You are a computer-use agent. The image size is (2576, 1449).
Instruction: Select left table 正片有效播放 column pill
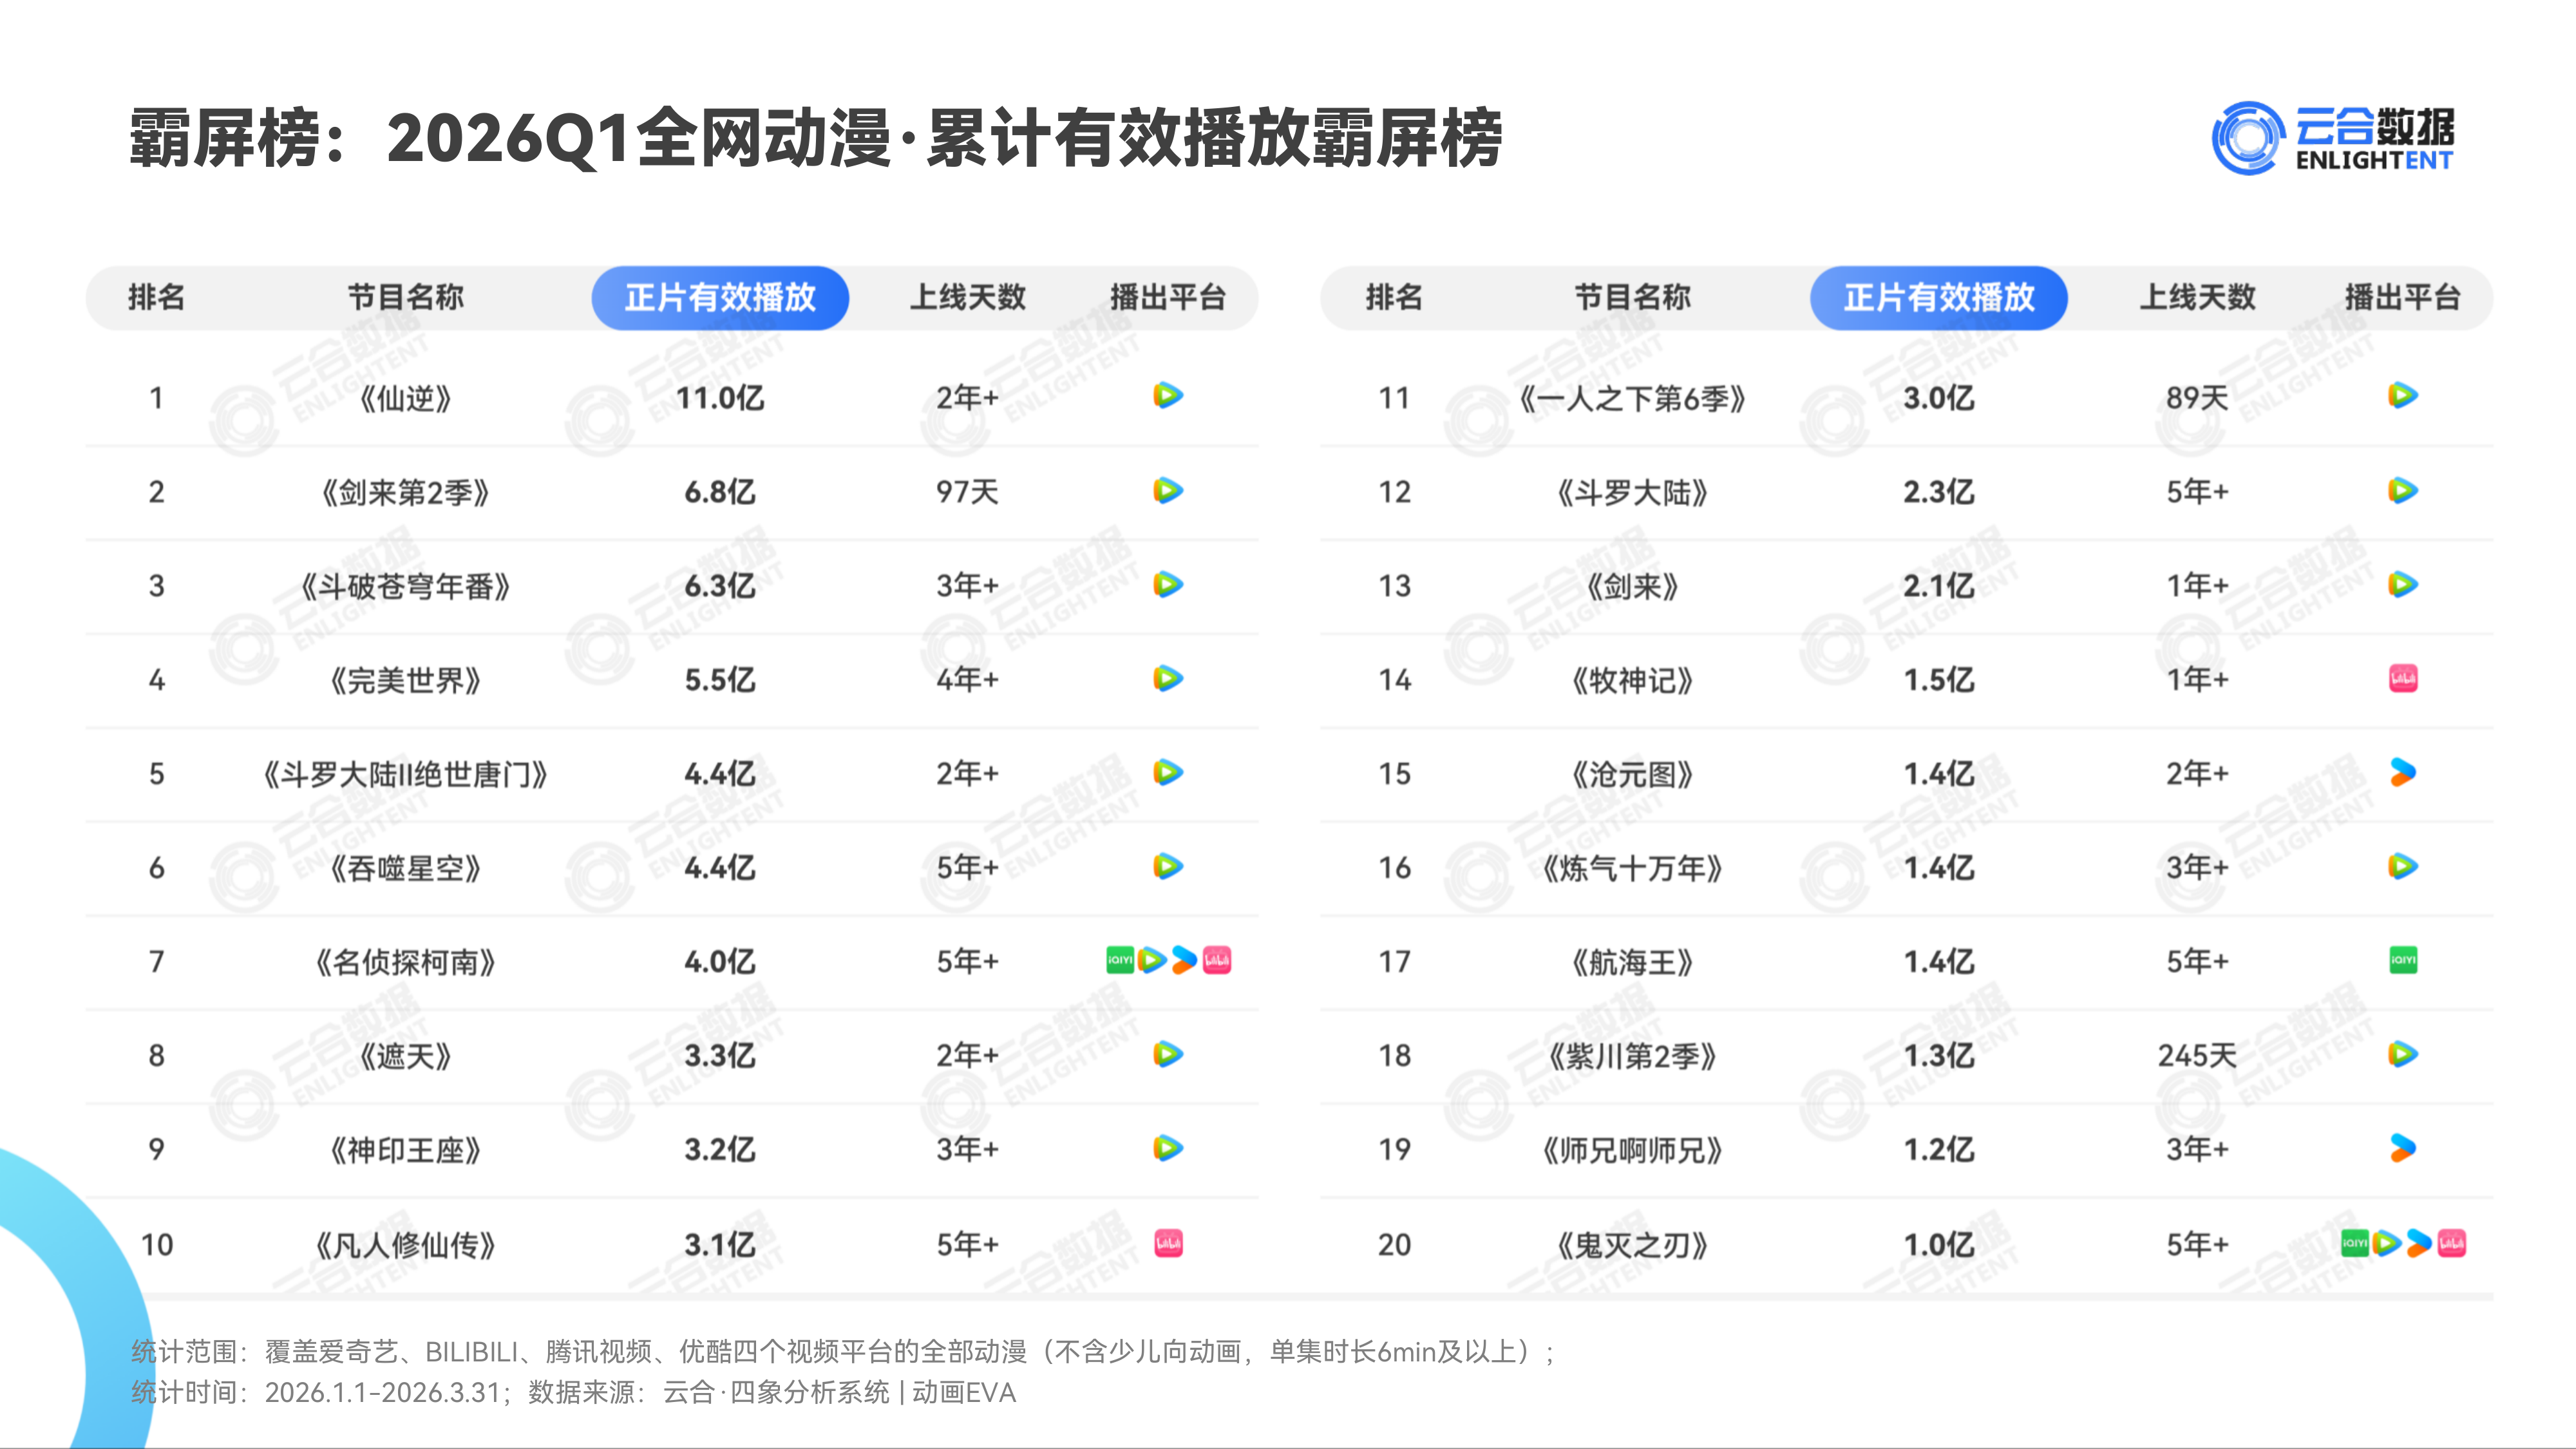[720, 298]
